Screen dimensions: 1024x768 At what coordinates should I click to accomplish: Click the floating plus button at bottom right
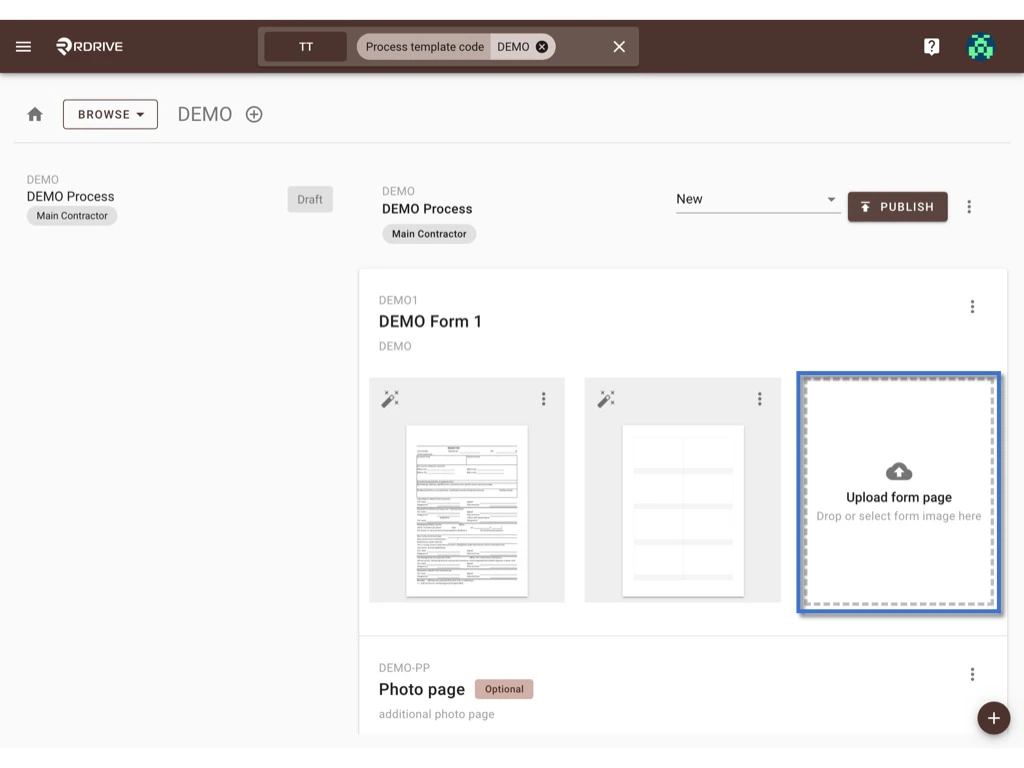[993, 718]
